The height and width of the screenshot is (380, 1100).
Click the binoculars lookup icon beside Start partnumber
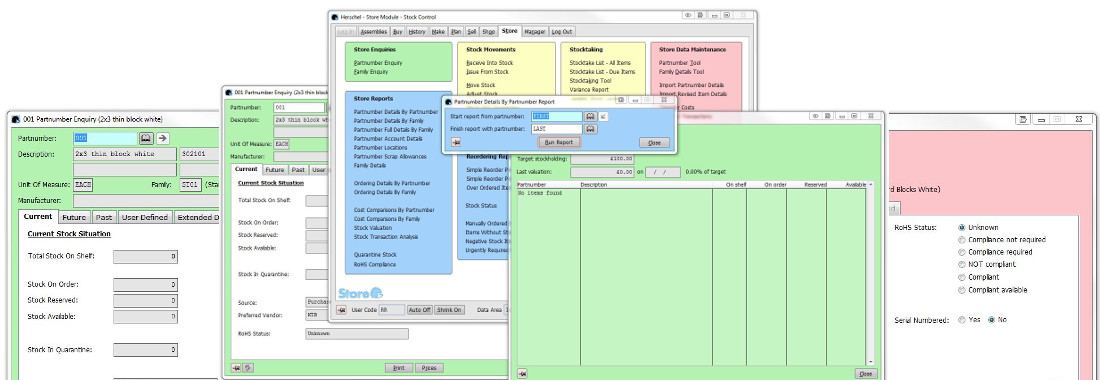pyautogui.click(x=591, y=116)
